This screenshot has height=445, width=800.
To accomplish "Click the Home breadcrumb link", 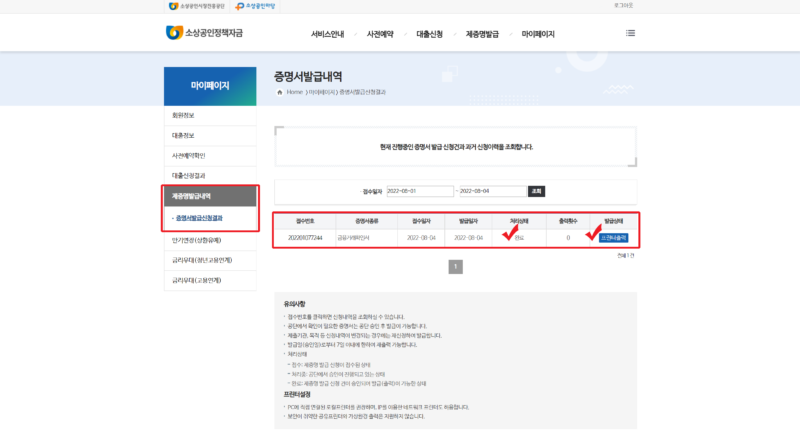I will point(294,92).
